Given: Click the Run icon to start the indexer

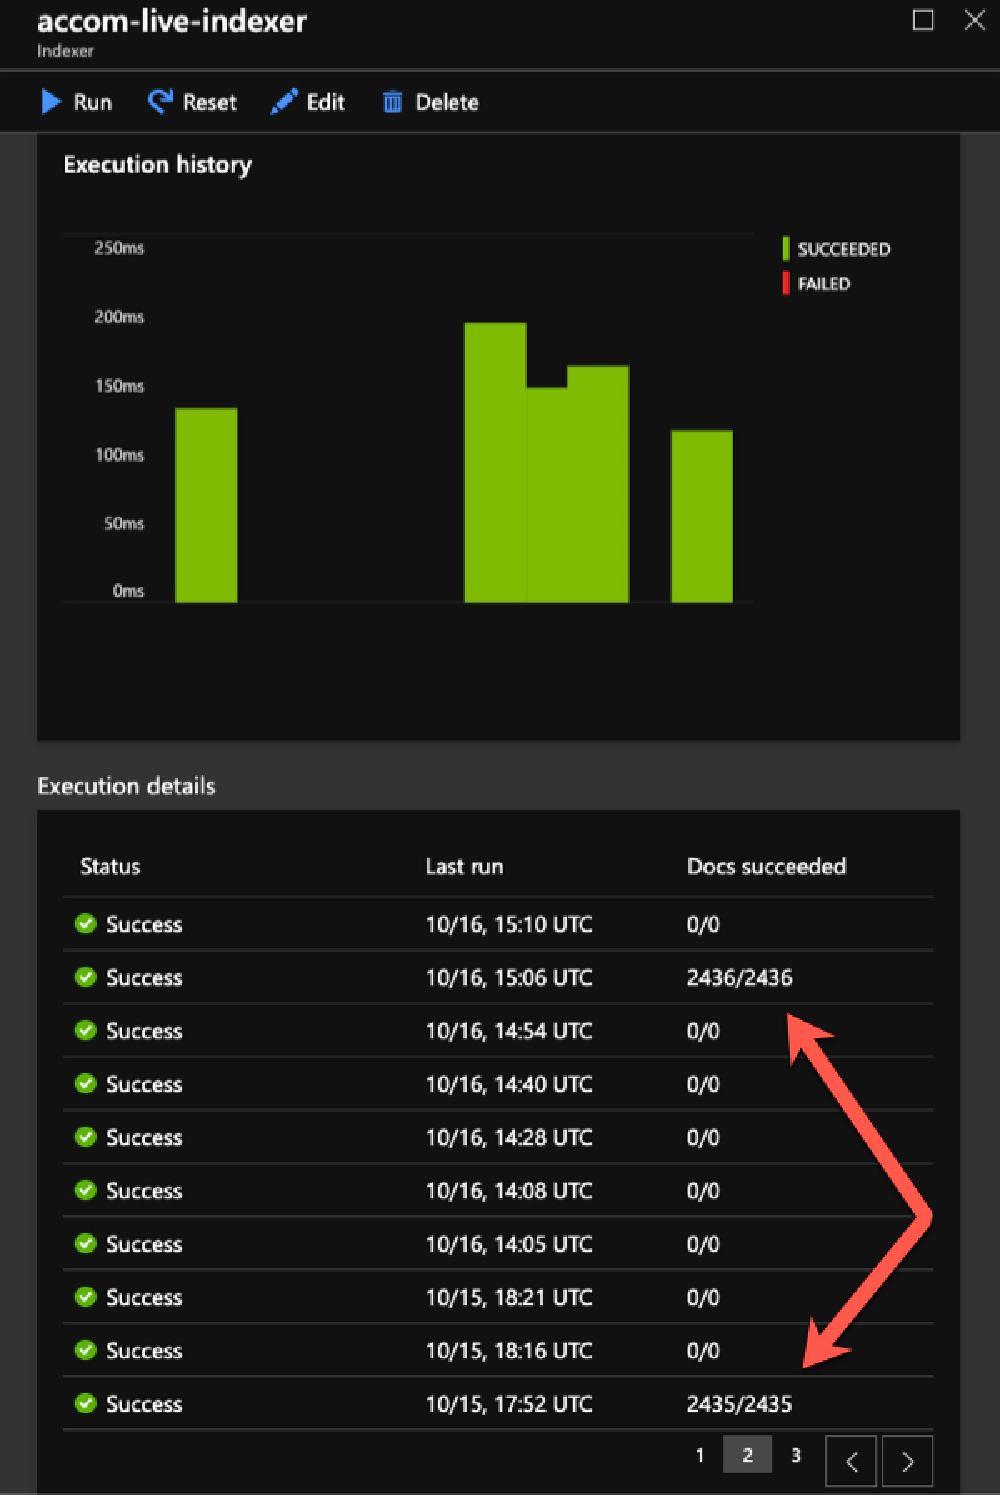Looking at the screenshot, I should 52,101.
